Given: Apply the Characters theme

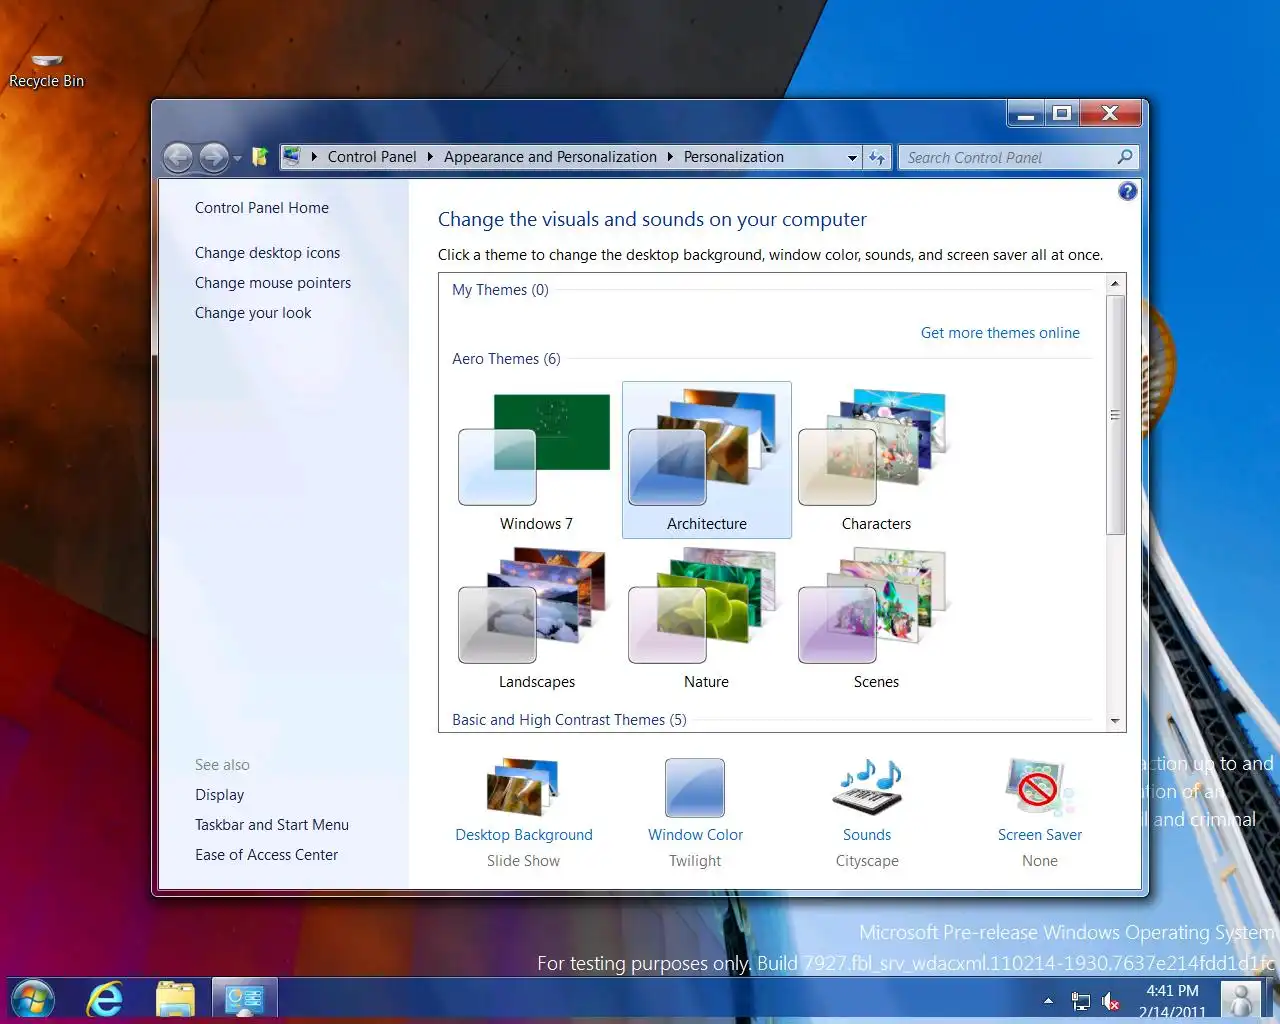Looking at the screenshot, I should (876, 460).
